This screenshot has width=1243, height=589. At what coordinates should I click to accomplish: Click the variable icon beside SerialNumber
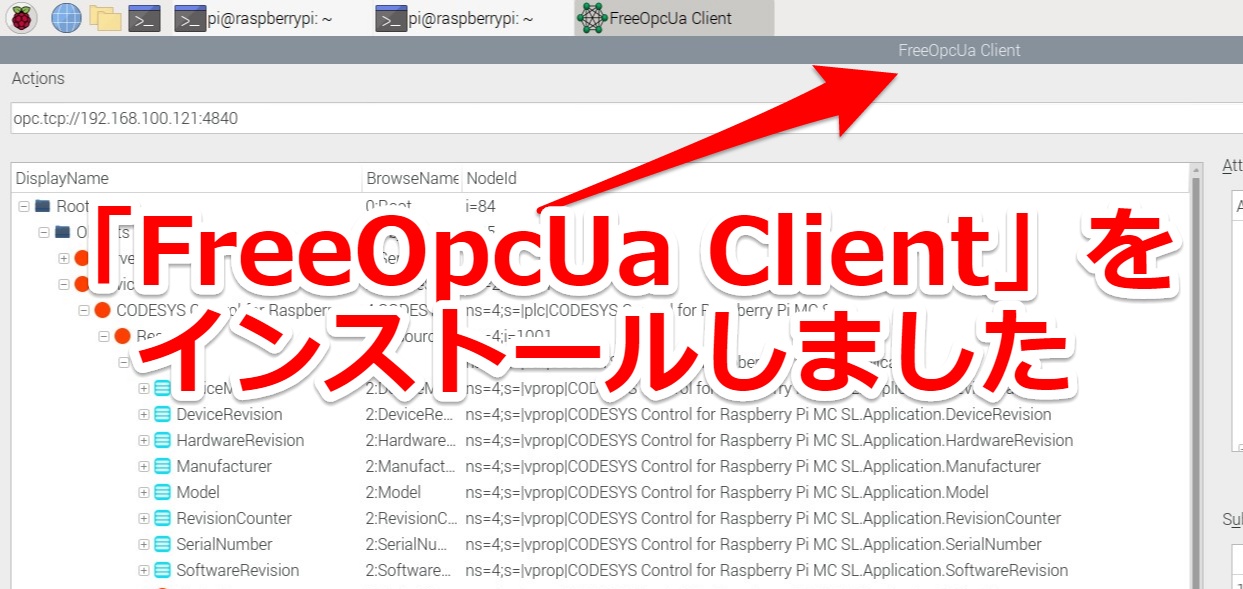pos(162,544)
